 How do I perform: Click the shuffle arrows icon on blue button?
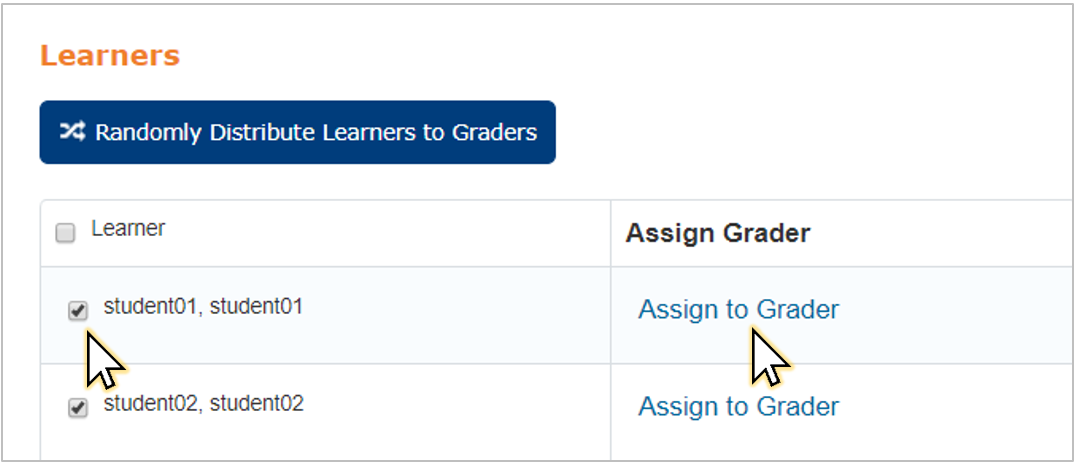pyautogui.click(x=72, y=132)
